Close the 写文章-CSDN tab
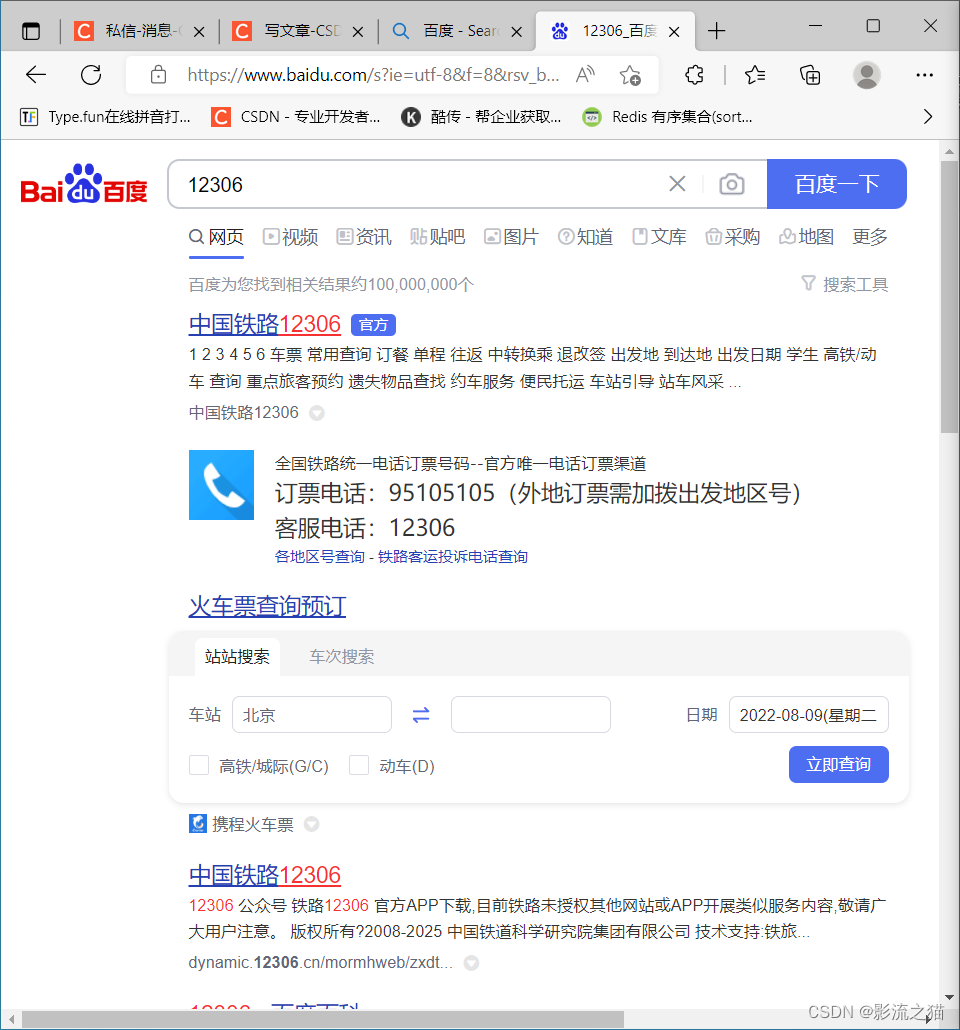This screenshot has height=1030, width=960. tap(358, 32)
